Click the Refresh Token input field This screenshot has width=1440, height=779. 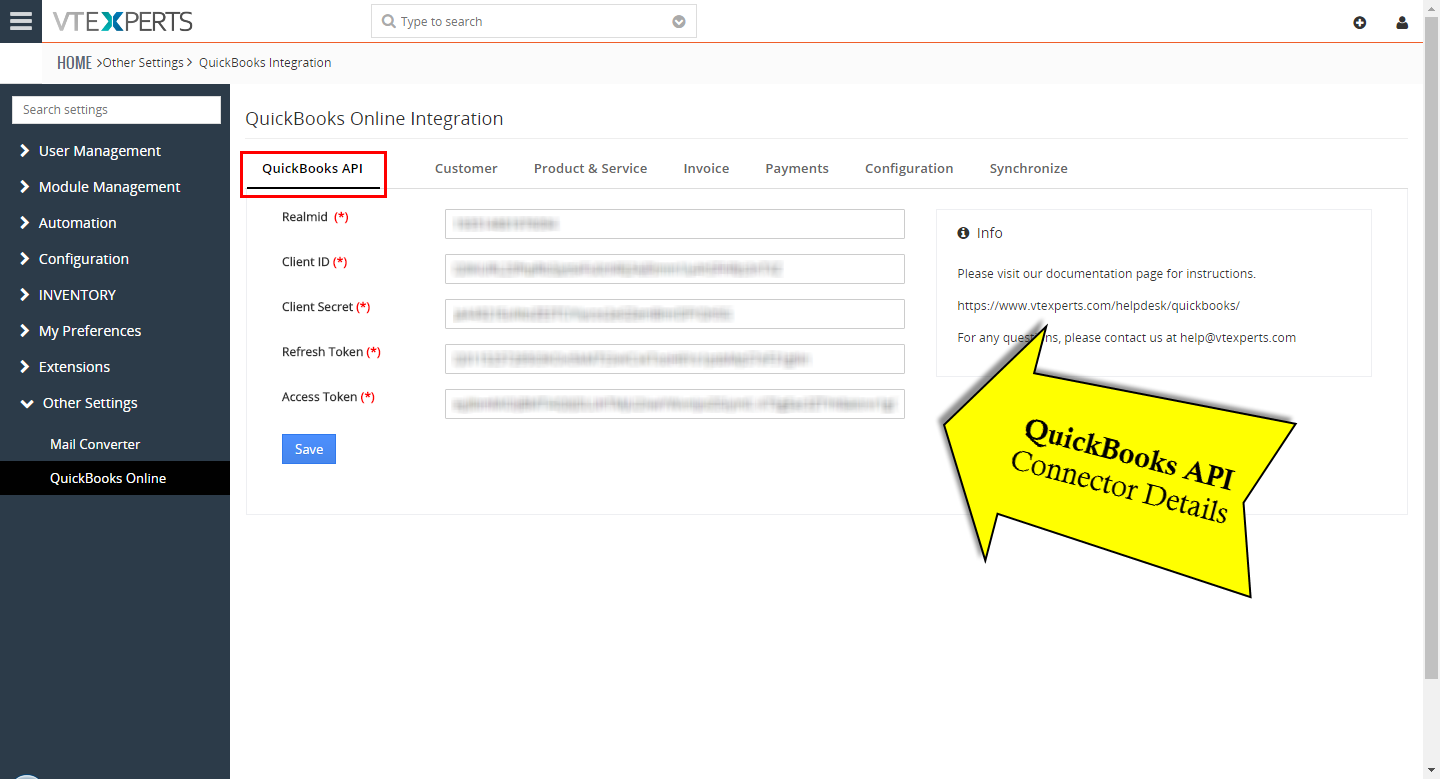click(675, 359)
